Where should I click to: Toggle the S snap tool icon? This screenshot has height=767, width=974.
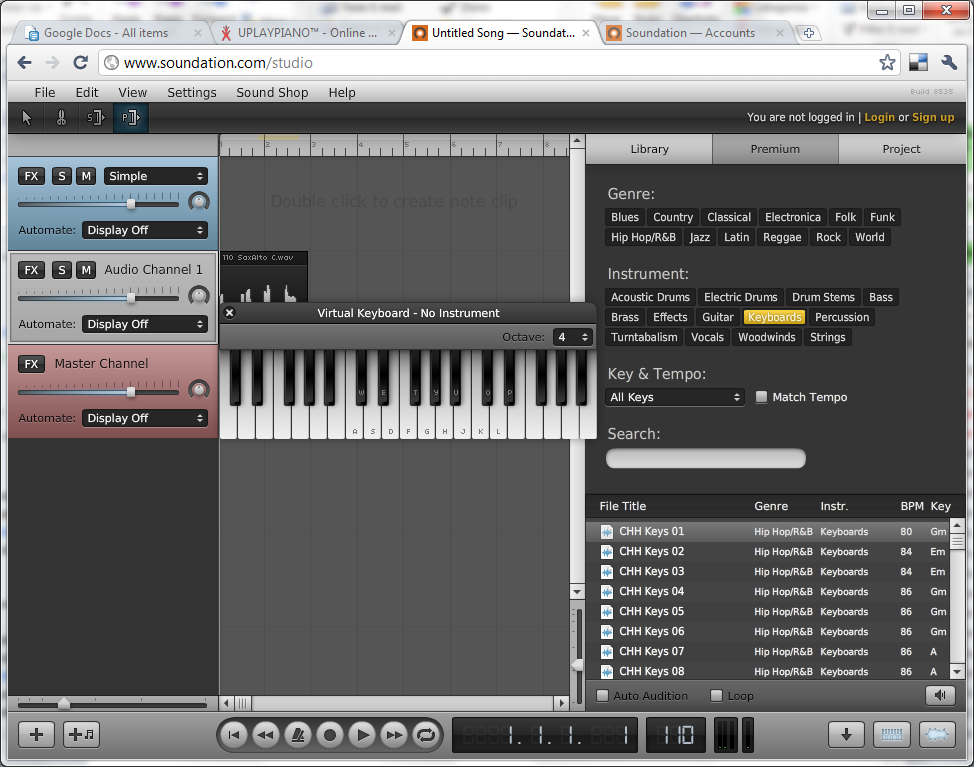coord(96,117)
